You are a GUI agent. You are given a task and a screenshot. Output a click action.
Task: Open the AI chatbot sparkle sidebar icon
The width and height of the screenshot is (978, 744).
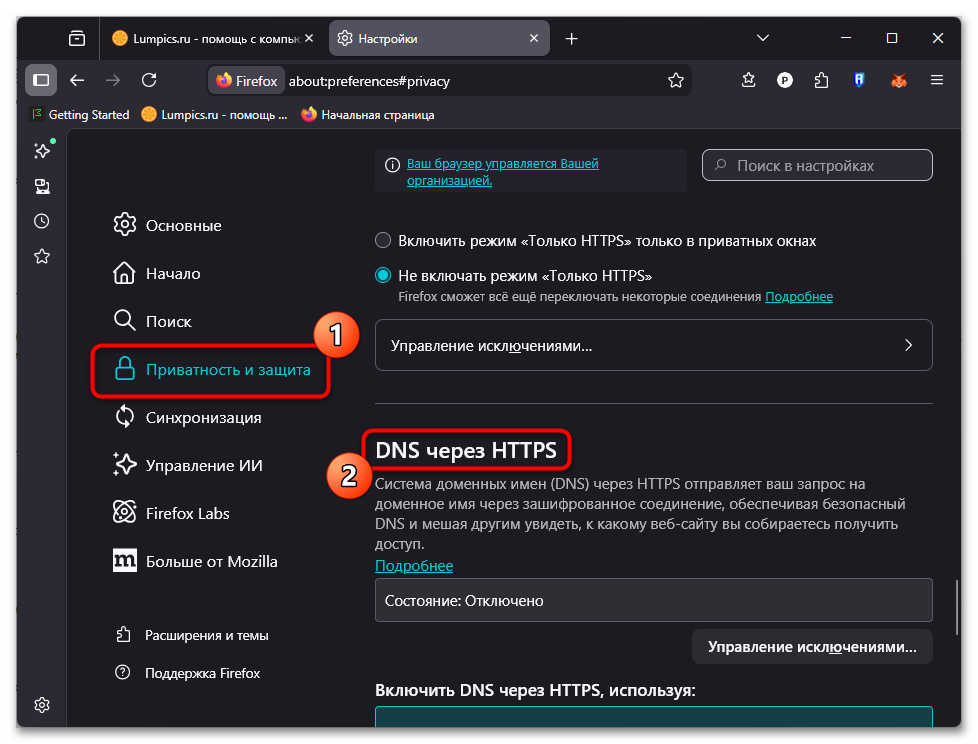click(42, 150)
